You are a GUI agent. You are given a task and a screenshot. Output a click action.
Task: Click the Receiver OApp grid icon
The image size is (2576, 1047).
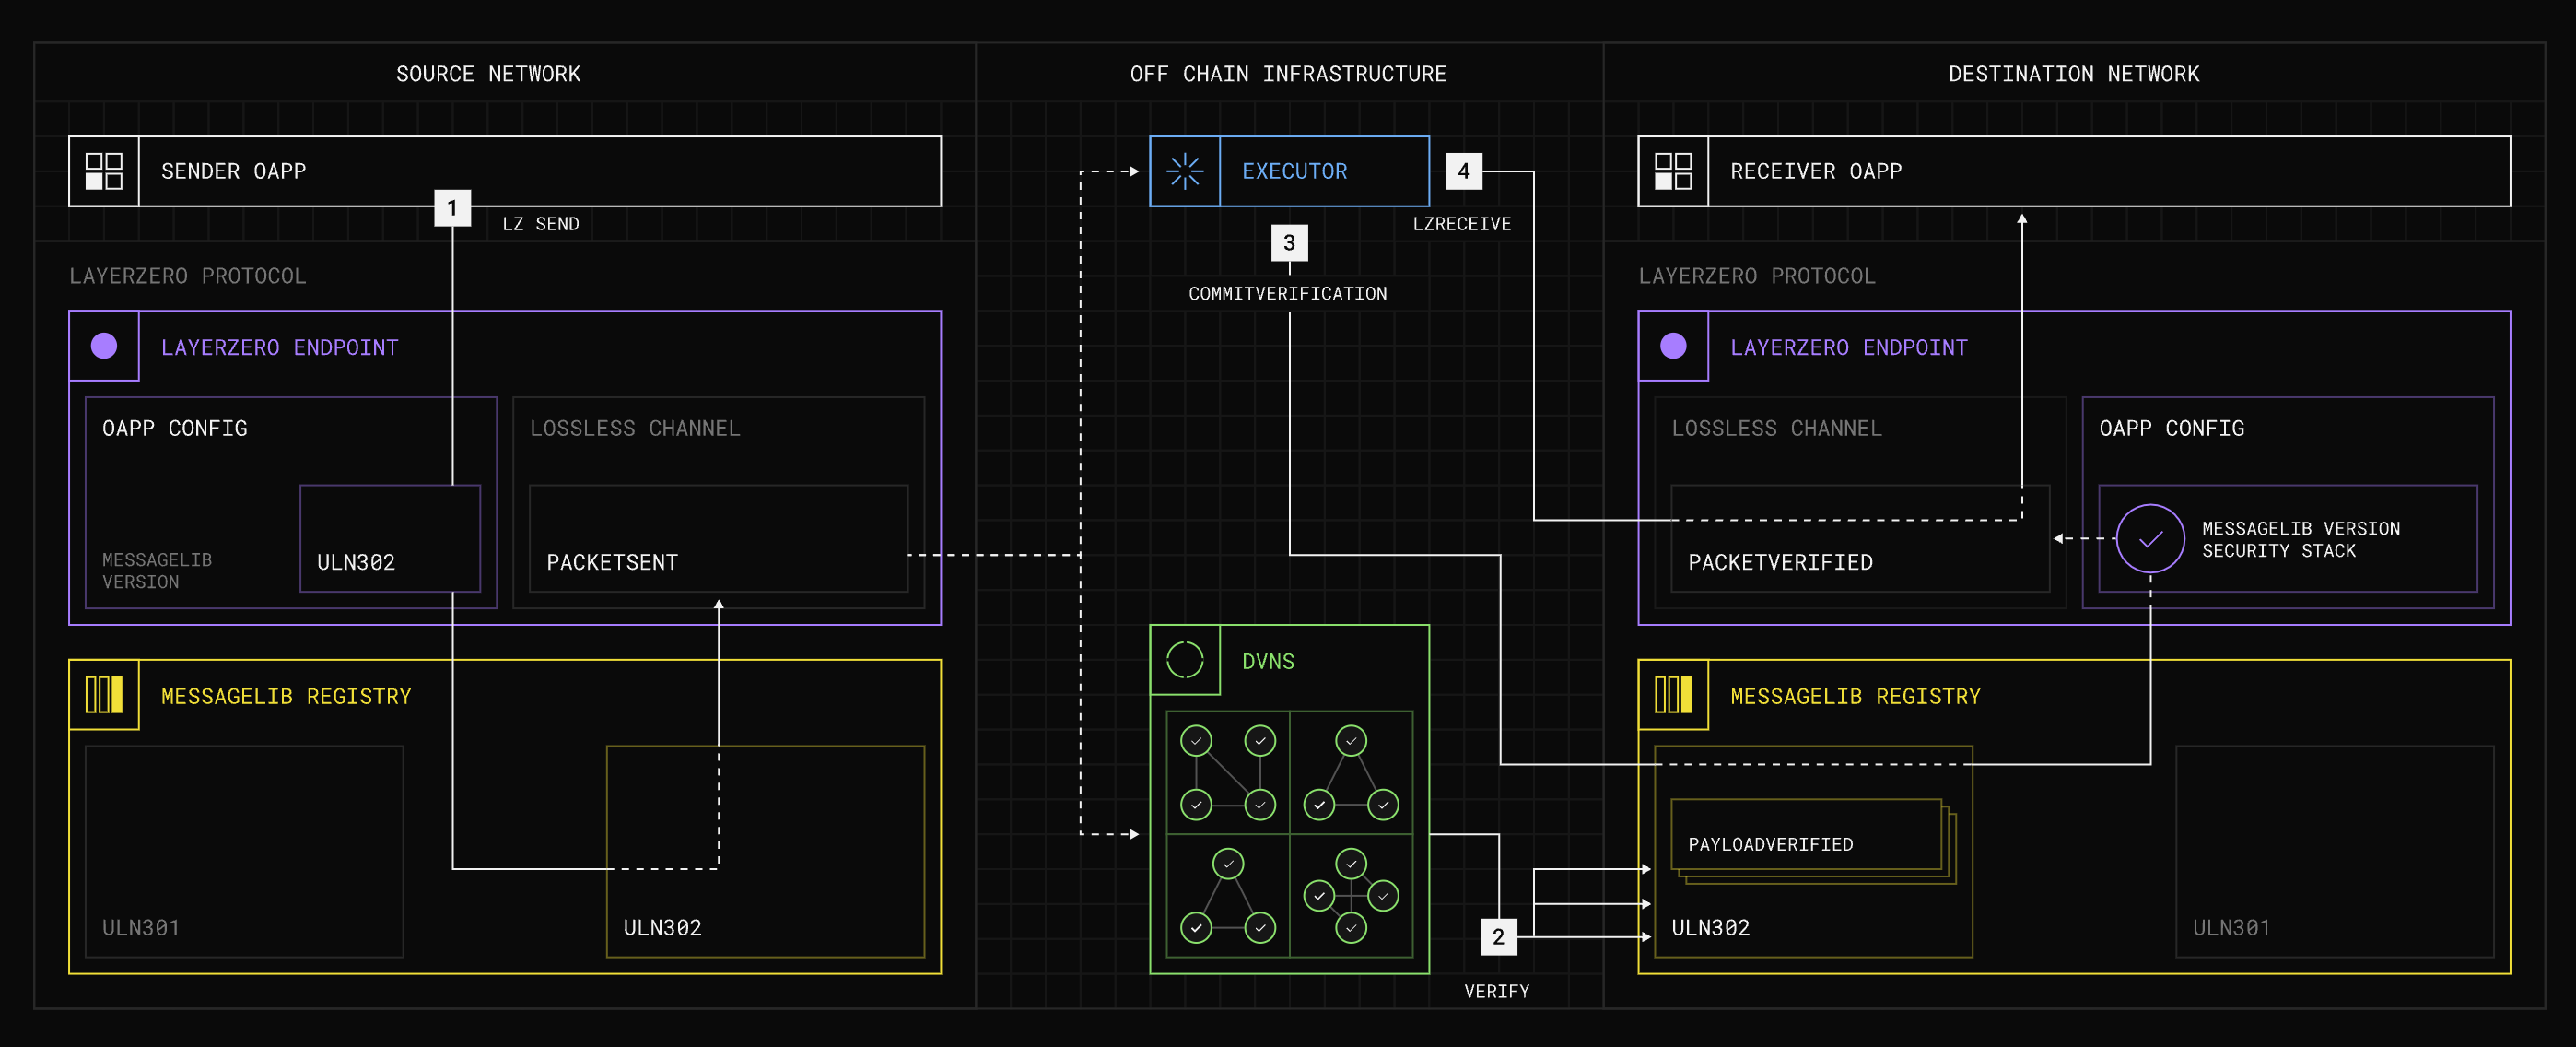click(x=1673, y=171)
